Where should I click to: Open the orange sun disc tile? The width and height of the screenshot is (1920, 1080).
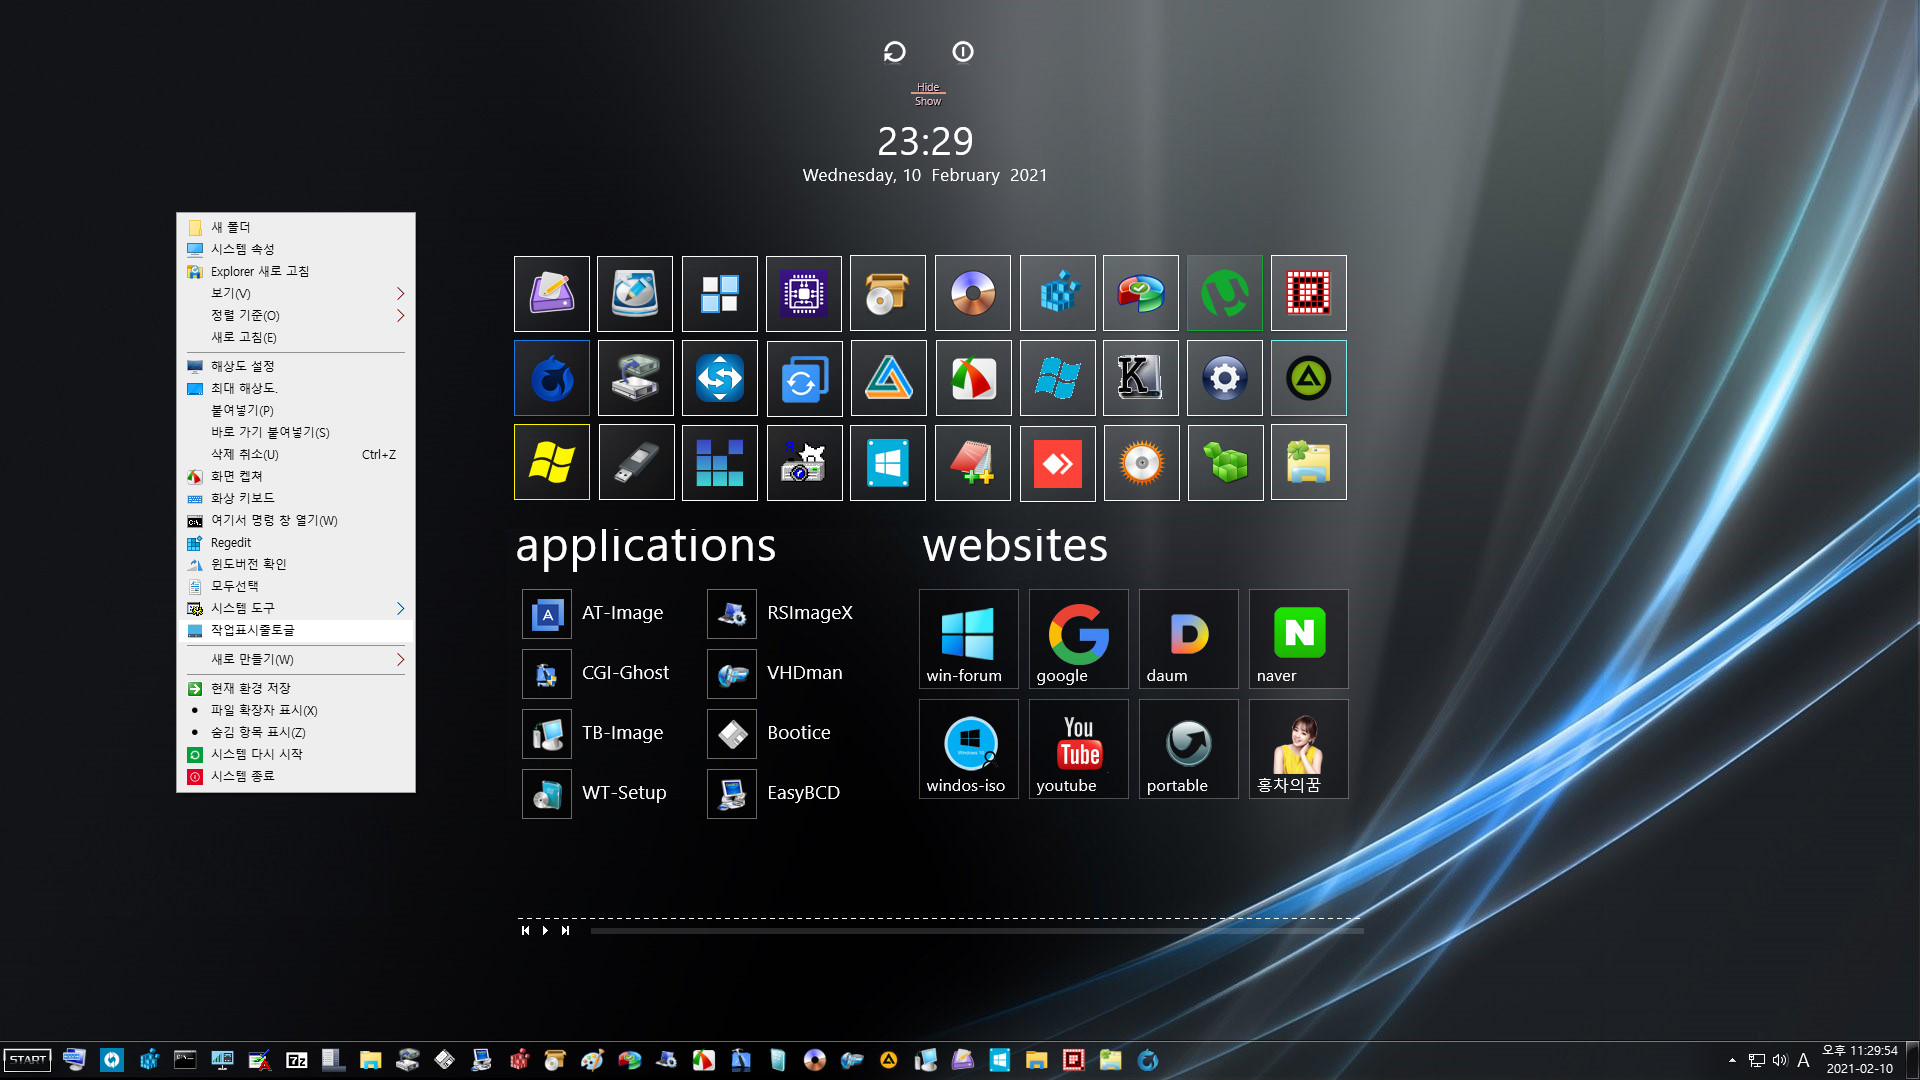1141,463
